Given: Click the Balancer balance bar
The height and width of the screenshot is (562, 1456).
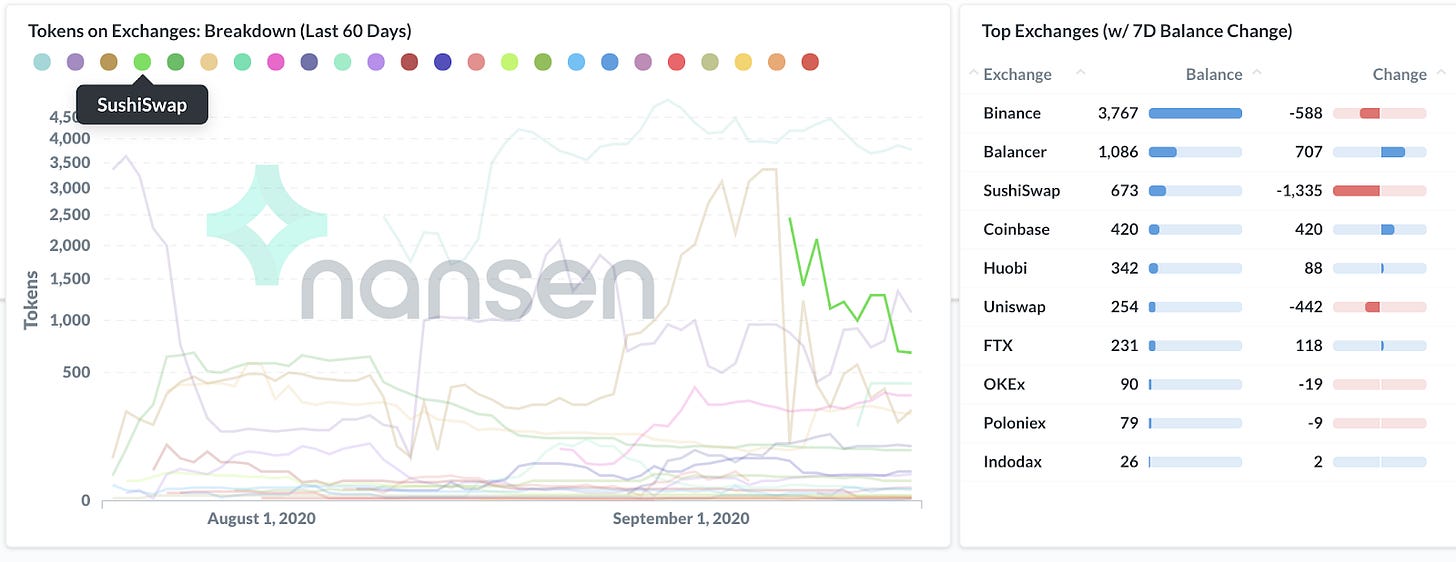Looking at the screenshot, I should (x=1195, y=152).
